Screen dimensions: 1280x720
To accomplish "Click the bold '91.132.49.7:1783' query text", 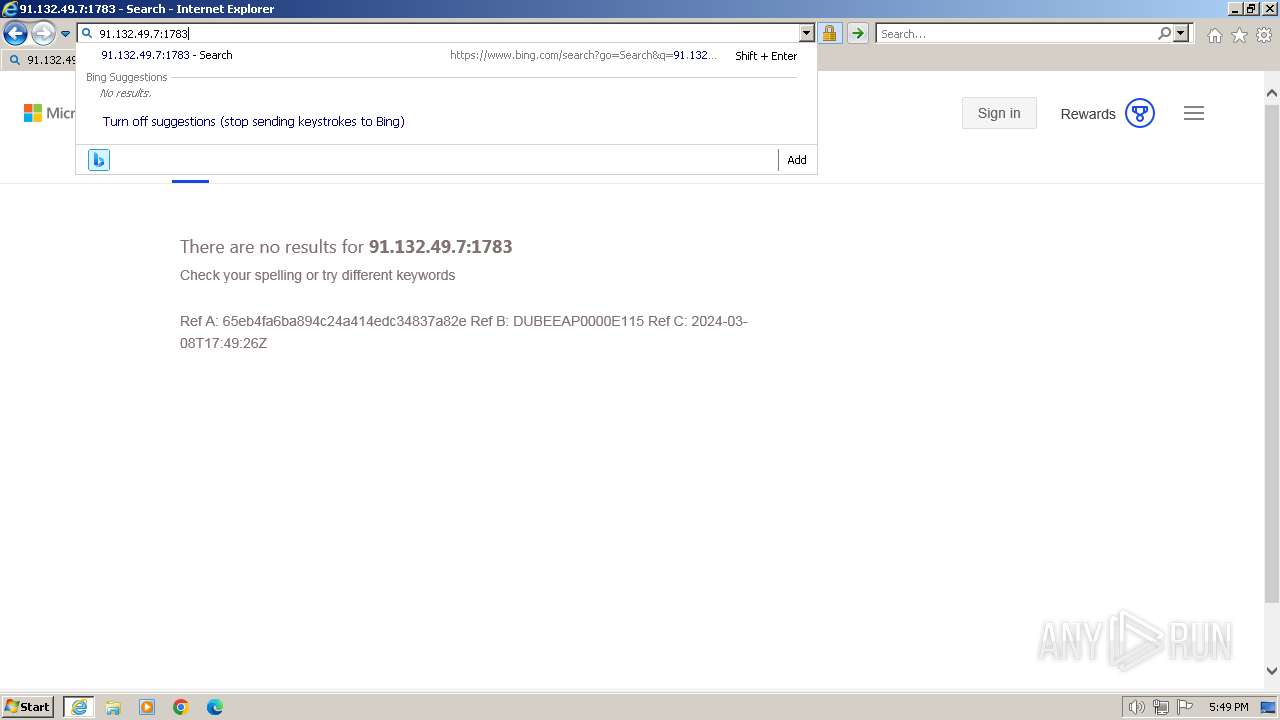I will click(440, 246).
